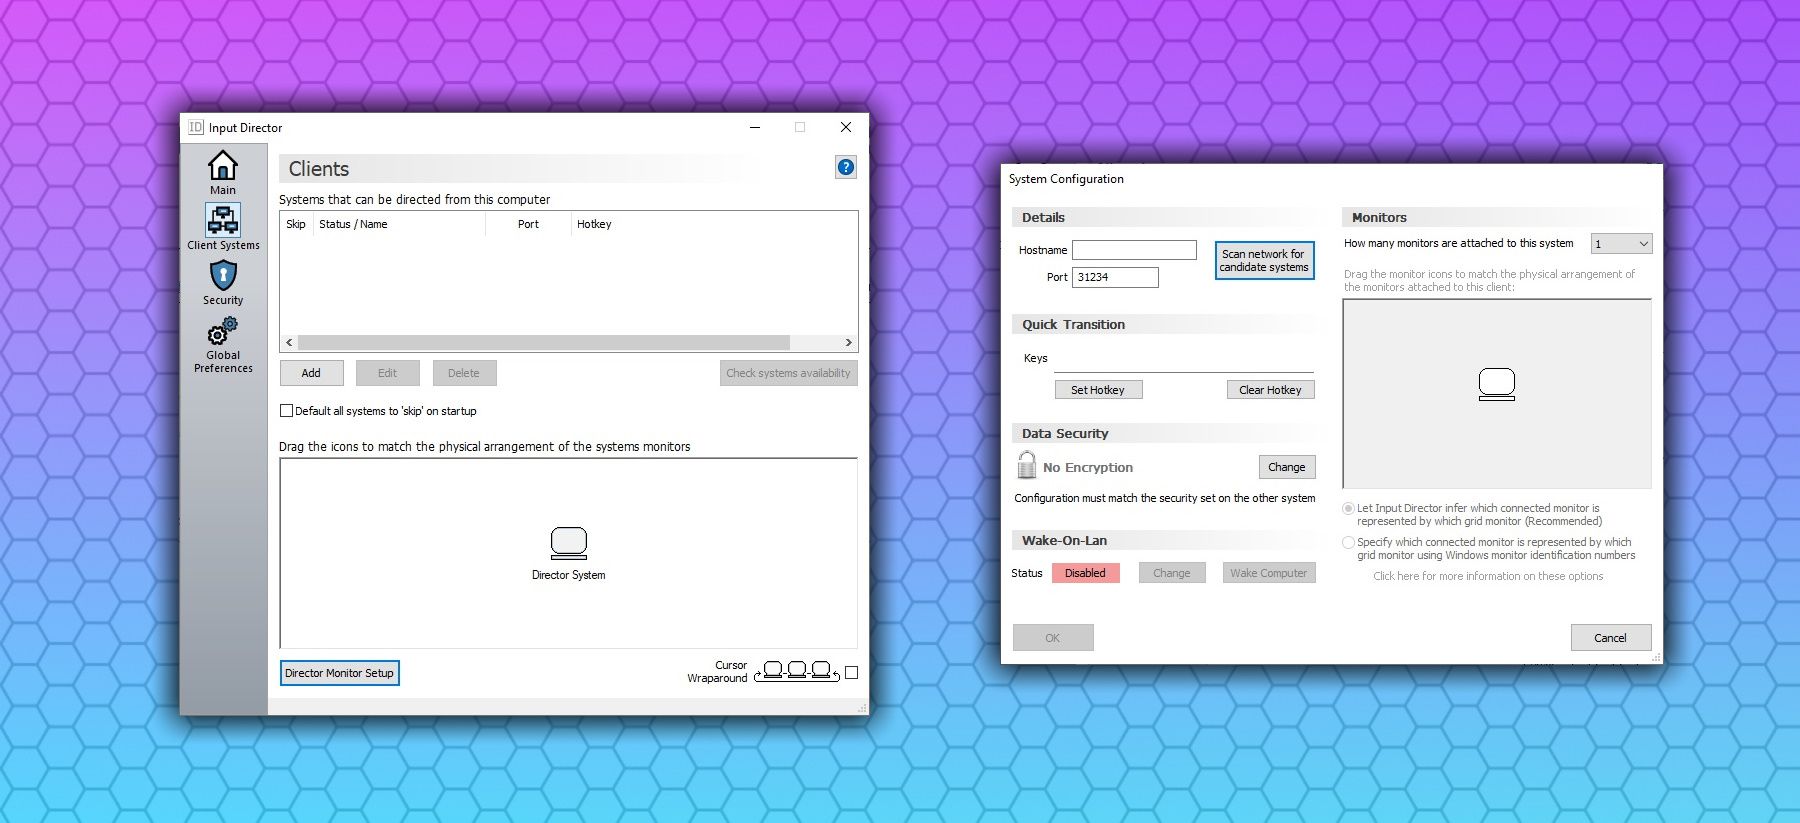The width and height of the screenshot is (1800, 823).
Task: Click OK in System Configuration
Action: pos(1053,638)
